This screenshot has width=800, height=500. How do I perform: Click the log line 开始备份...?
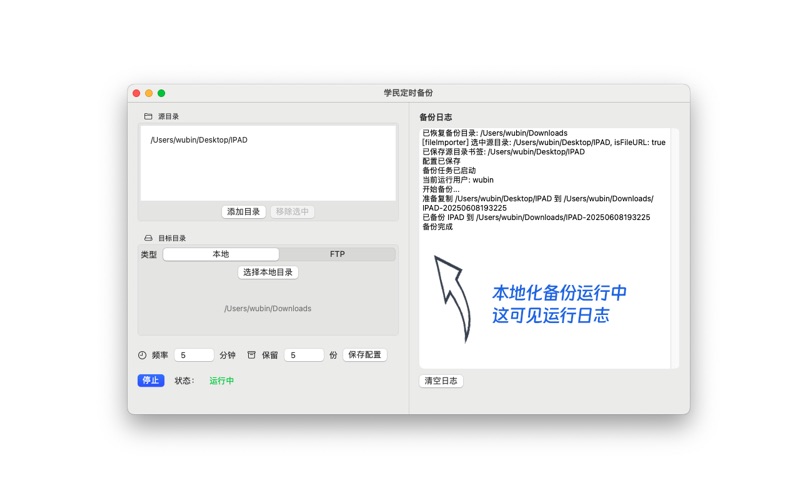[x=441, y=189]
